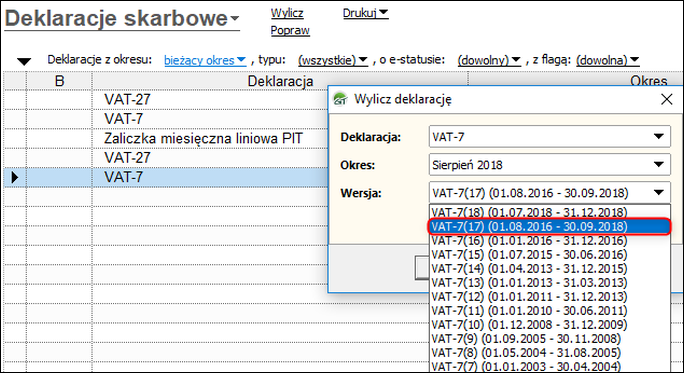This screenshot has height=373, width=684.
Task: Select the first VAT-27 row in the table
Action: (x=166, y=99)
